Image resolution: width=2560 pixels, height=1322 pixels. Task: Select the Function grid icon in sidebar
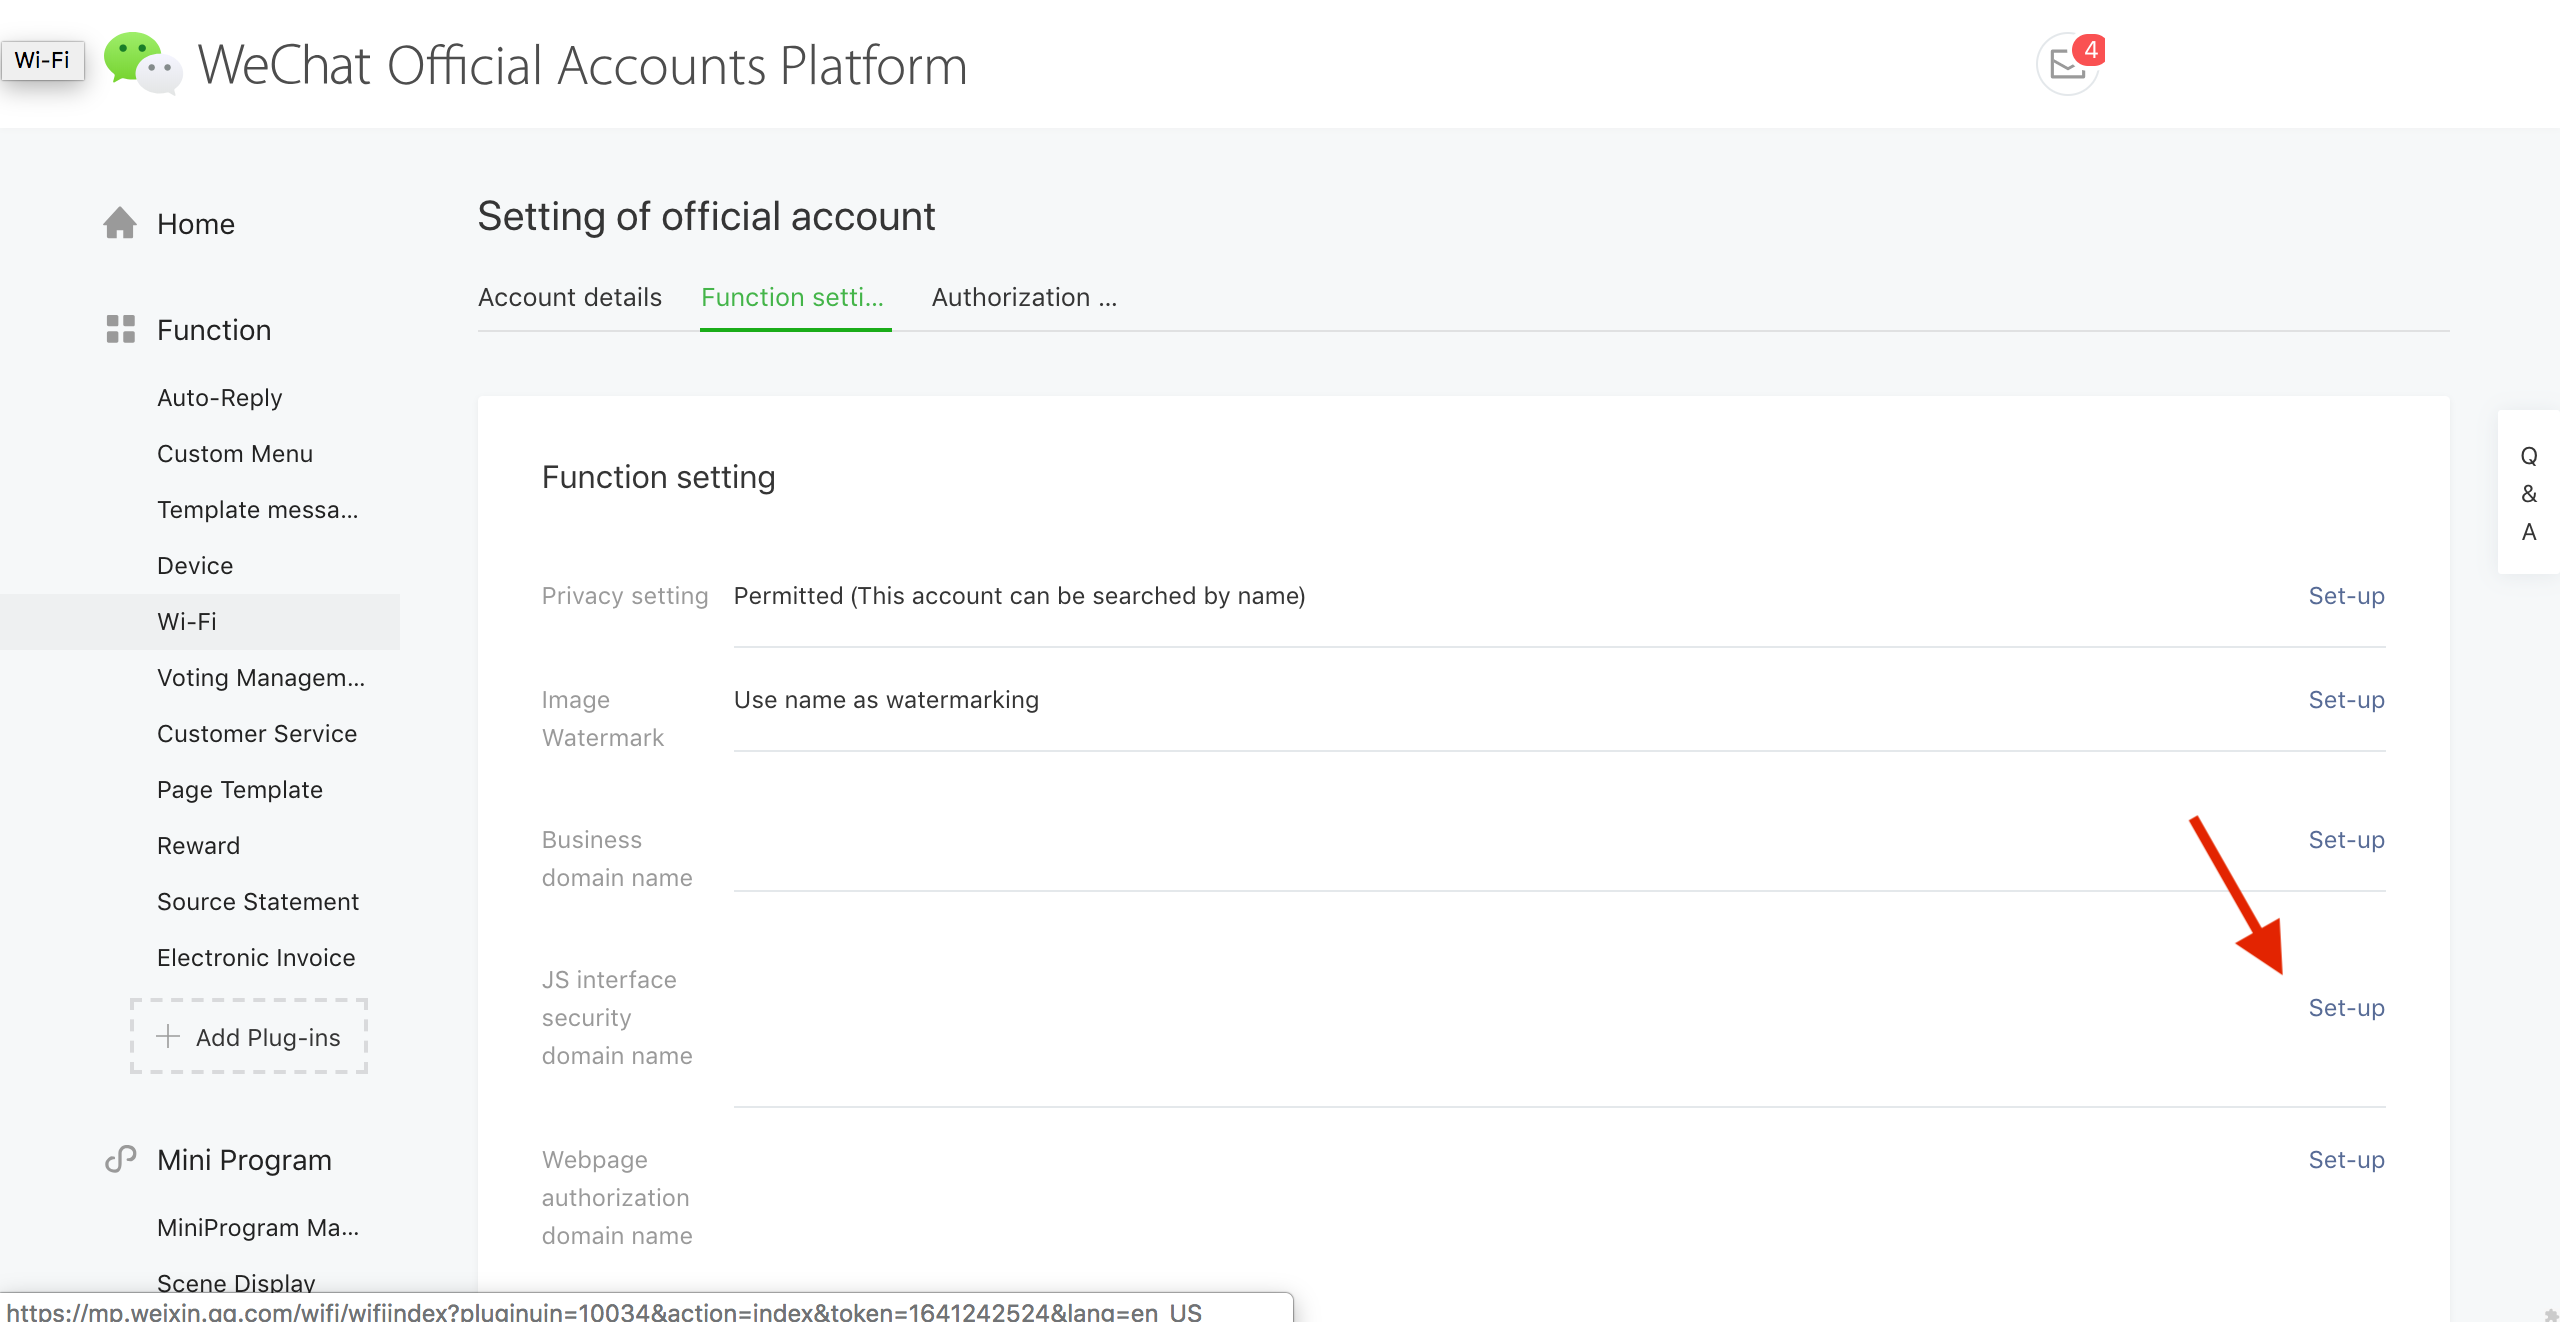119,329
